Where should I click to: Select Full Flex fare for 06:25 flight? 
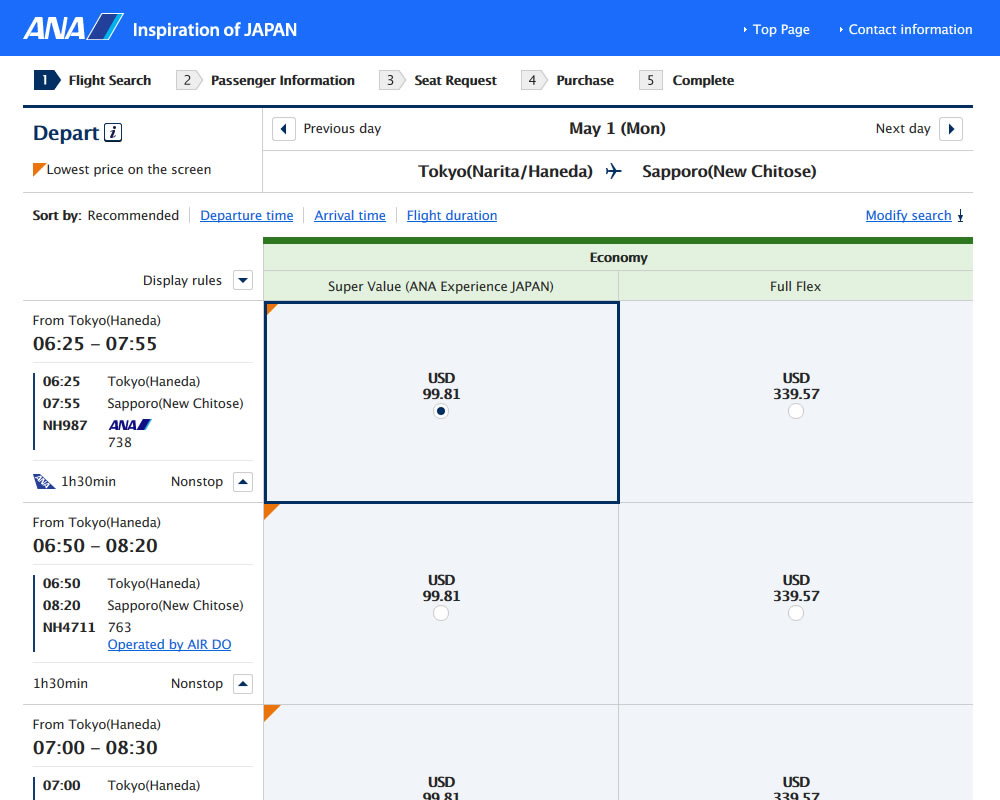coord(795,411)
